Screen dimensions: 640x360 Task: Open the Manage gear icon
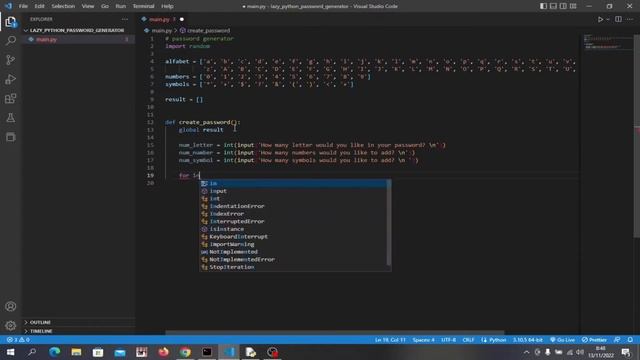click(11, 326)
